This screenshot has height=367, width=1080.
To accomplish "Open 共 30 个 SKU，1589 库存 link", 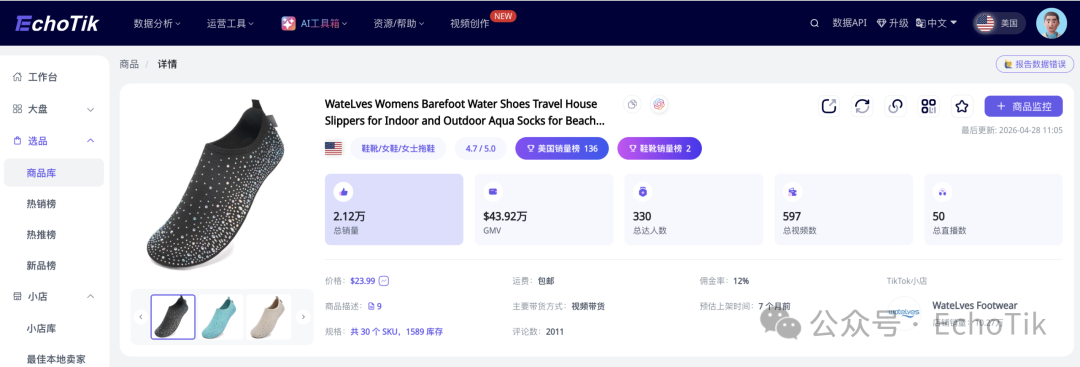I will (397, 332).
